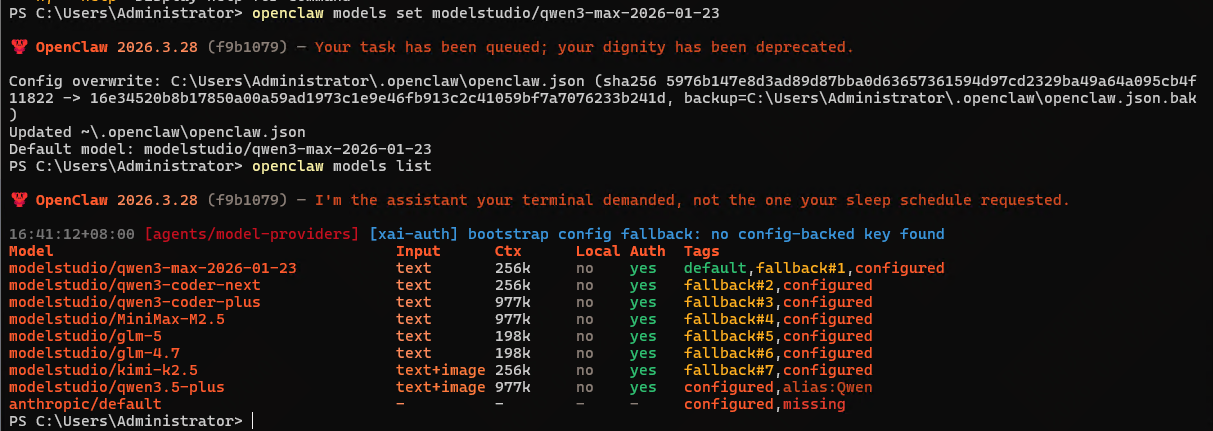Click the 'openclaw models list' command
1213x431 pixels.
tap(342, 166)
